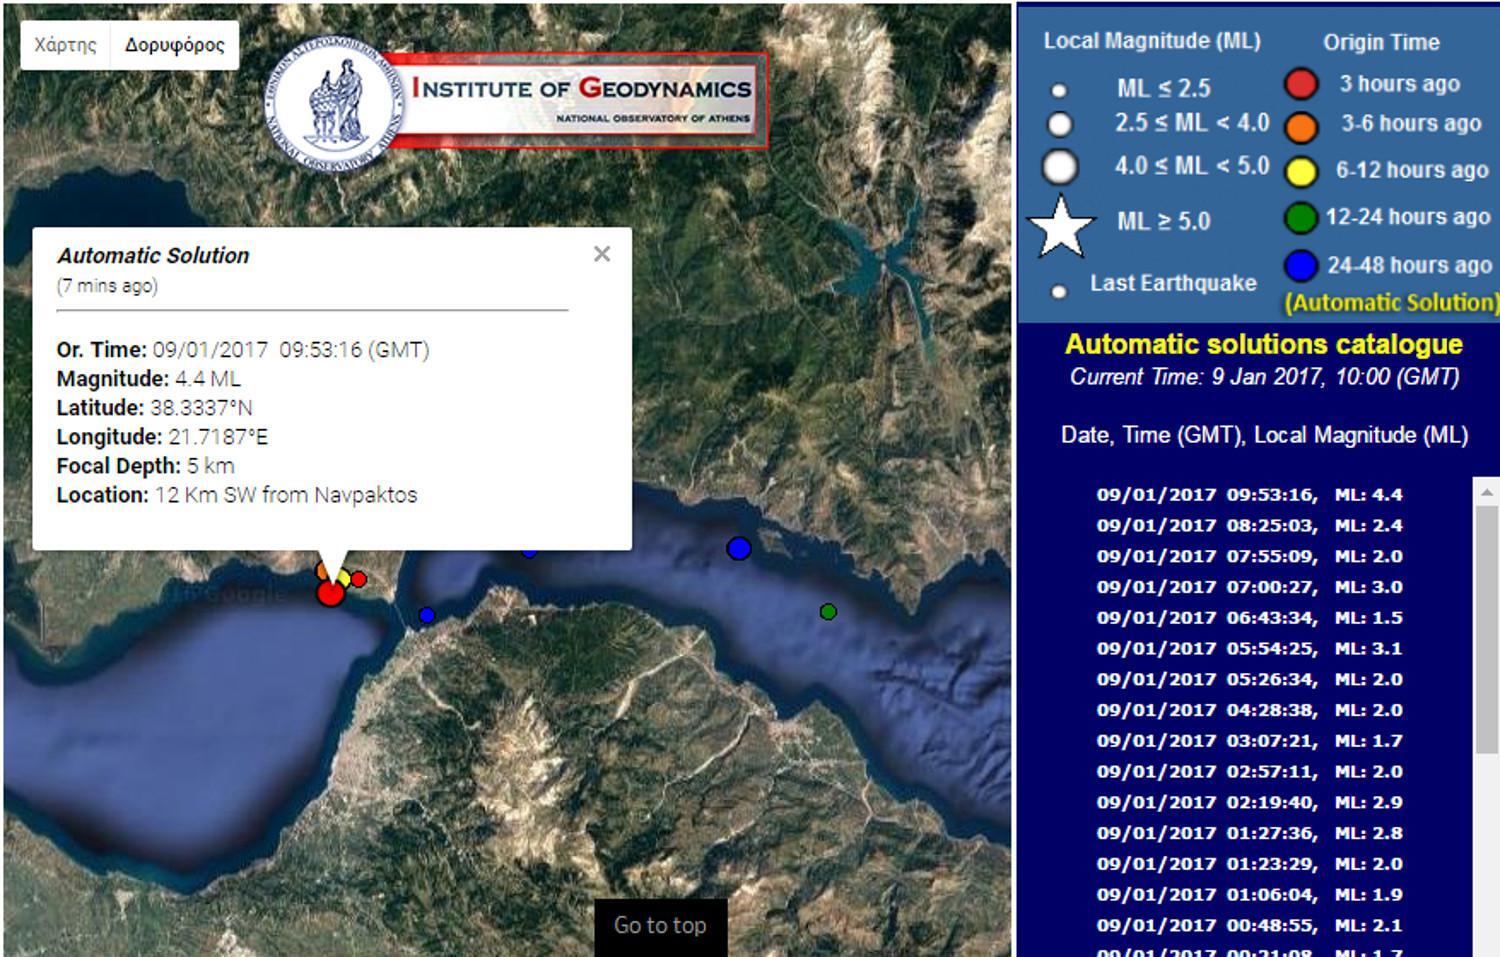The image size is (1500, 957).
Task: Click the small red marker beside the yellow one
Action: pos(359,579)
